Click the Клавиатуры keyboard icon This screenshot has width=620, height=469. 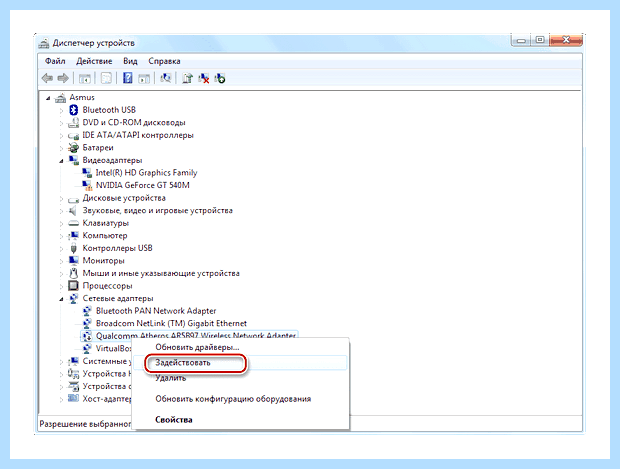tap(74, 223)
